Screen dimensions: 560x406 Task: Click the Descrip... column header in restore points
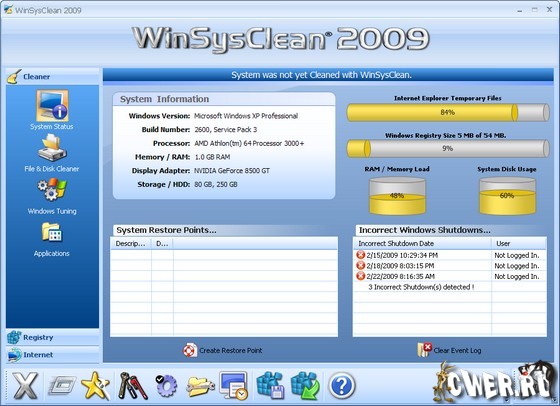[131, 244]
